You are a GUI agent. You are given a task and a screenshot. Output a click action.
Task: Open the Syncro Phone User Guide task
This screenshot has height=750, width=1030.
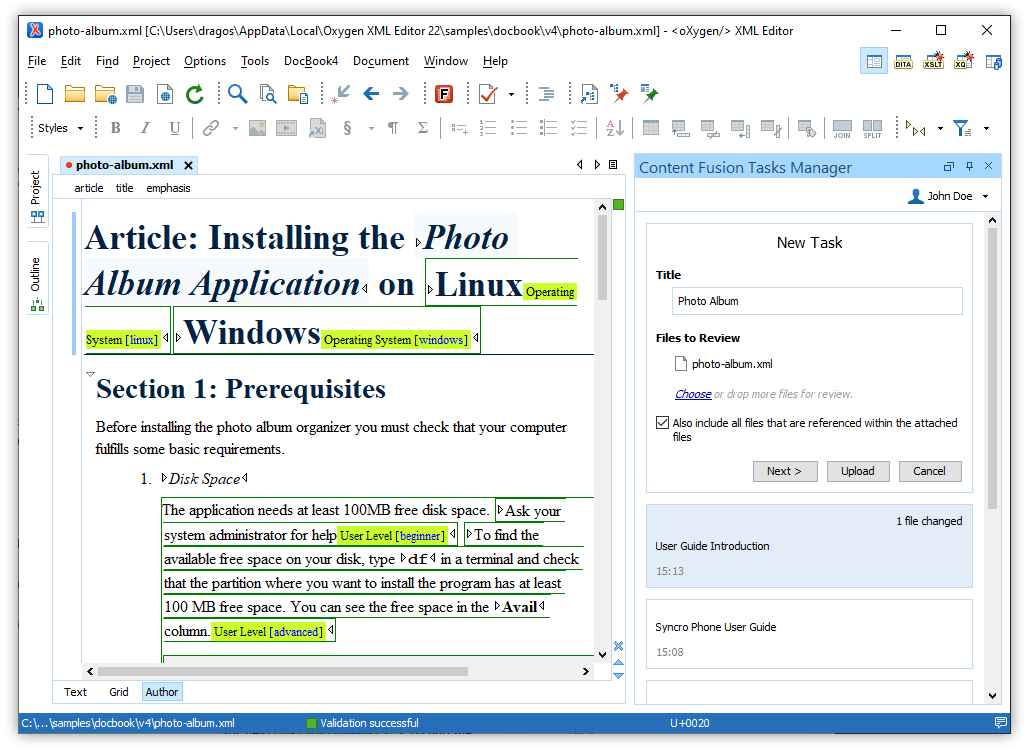tap(809, 634)
